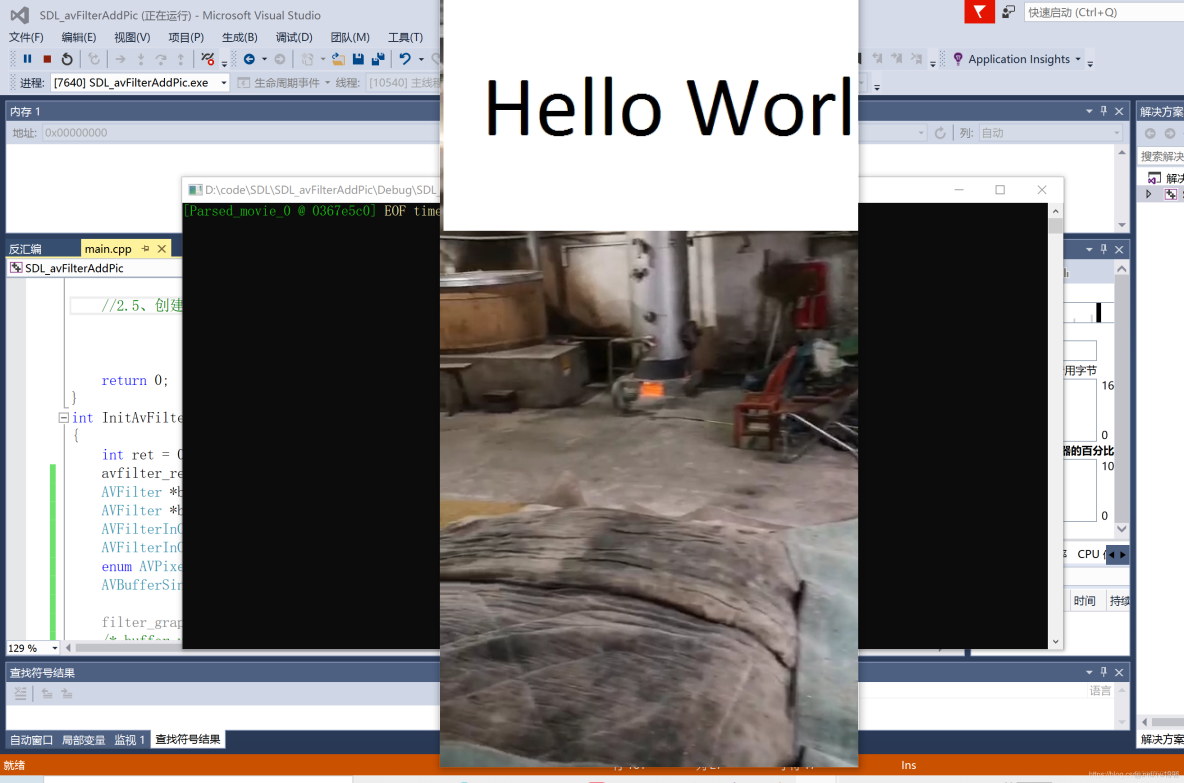Minimize the console window
The image size is (1184, 783).
[x=959, y=190]
